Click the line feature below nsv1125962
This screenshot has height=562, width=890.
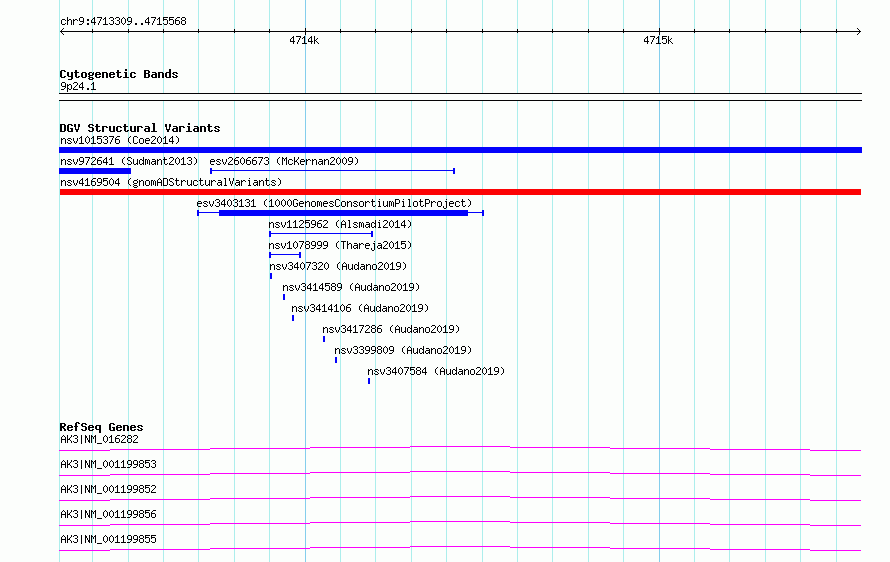click(321, 234)
